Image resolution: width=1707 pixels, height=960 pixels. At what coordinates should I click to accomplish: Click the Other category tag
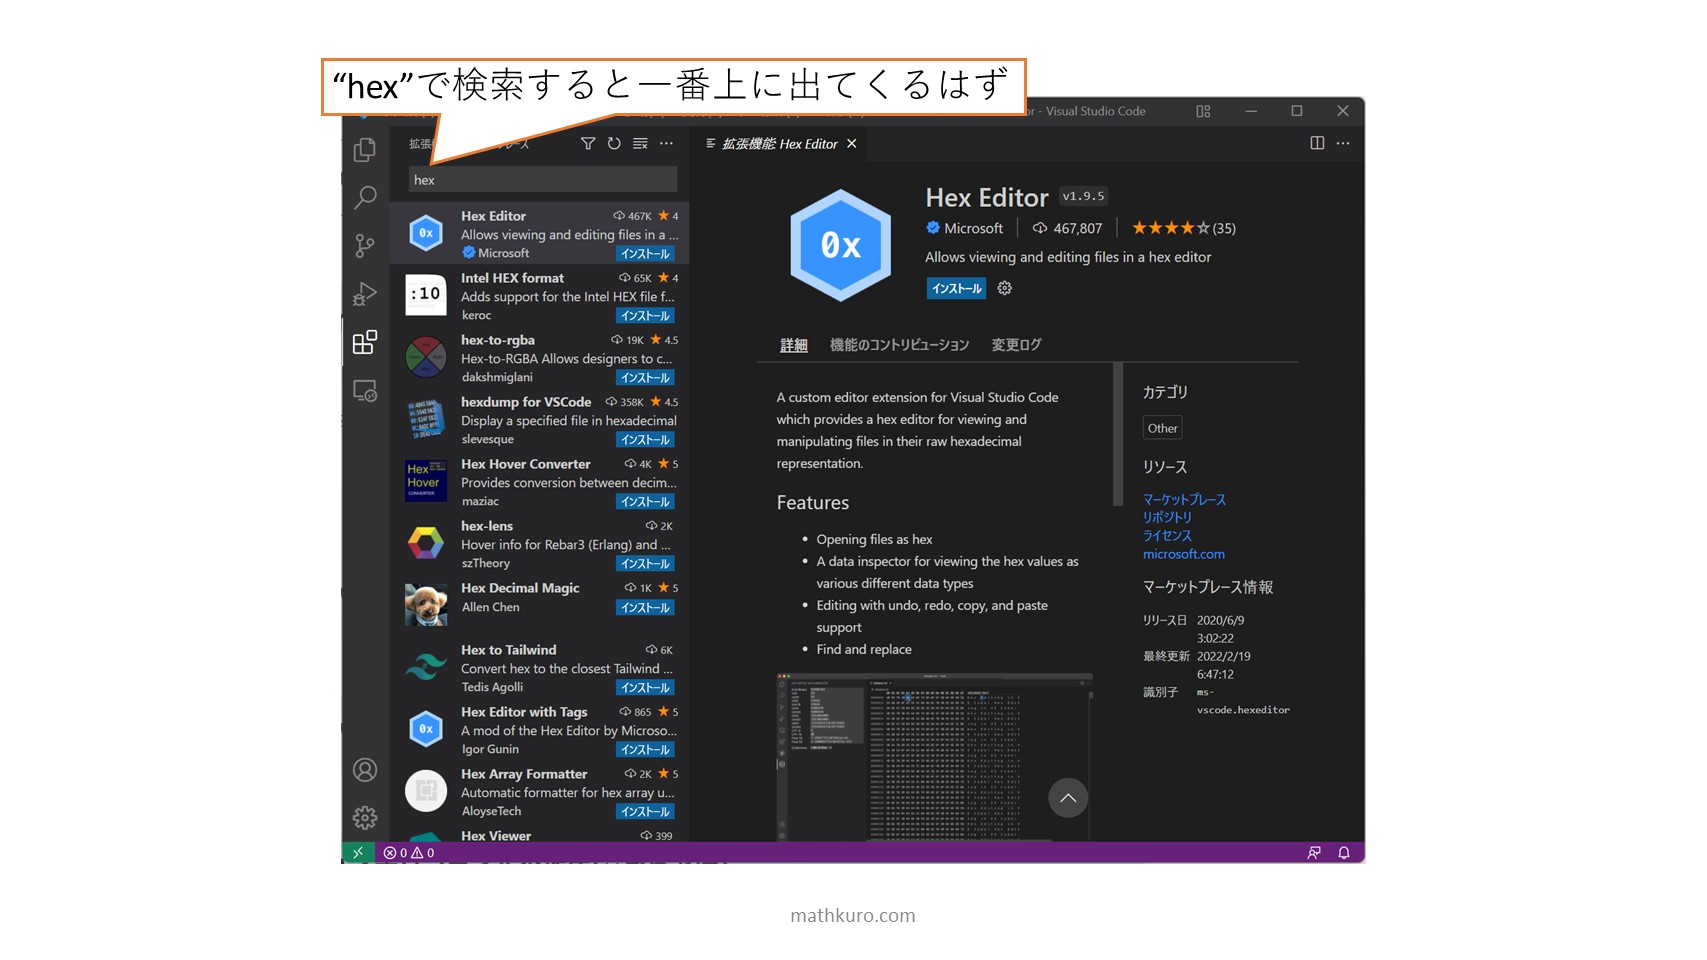click(1162, 428)
